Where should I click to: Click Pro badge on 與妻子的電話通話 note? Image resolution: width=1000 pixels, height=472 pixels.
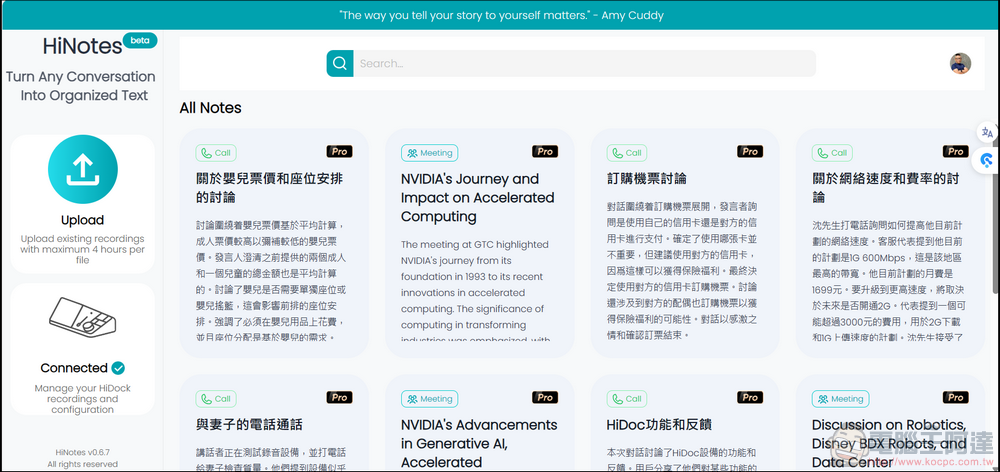click(x=339, y=397)
